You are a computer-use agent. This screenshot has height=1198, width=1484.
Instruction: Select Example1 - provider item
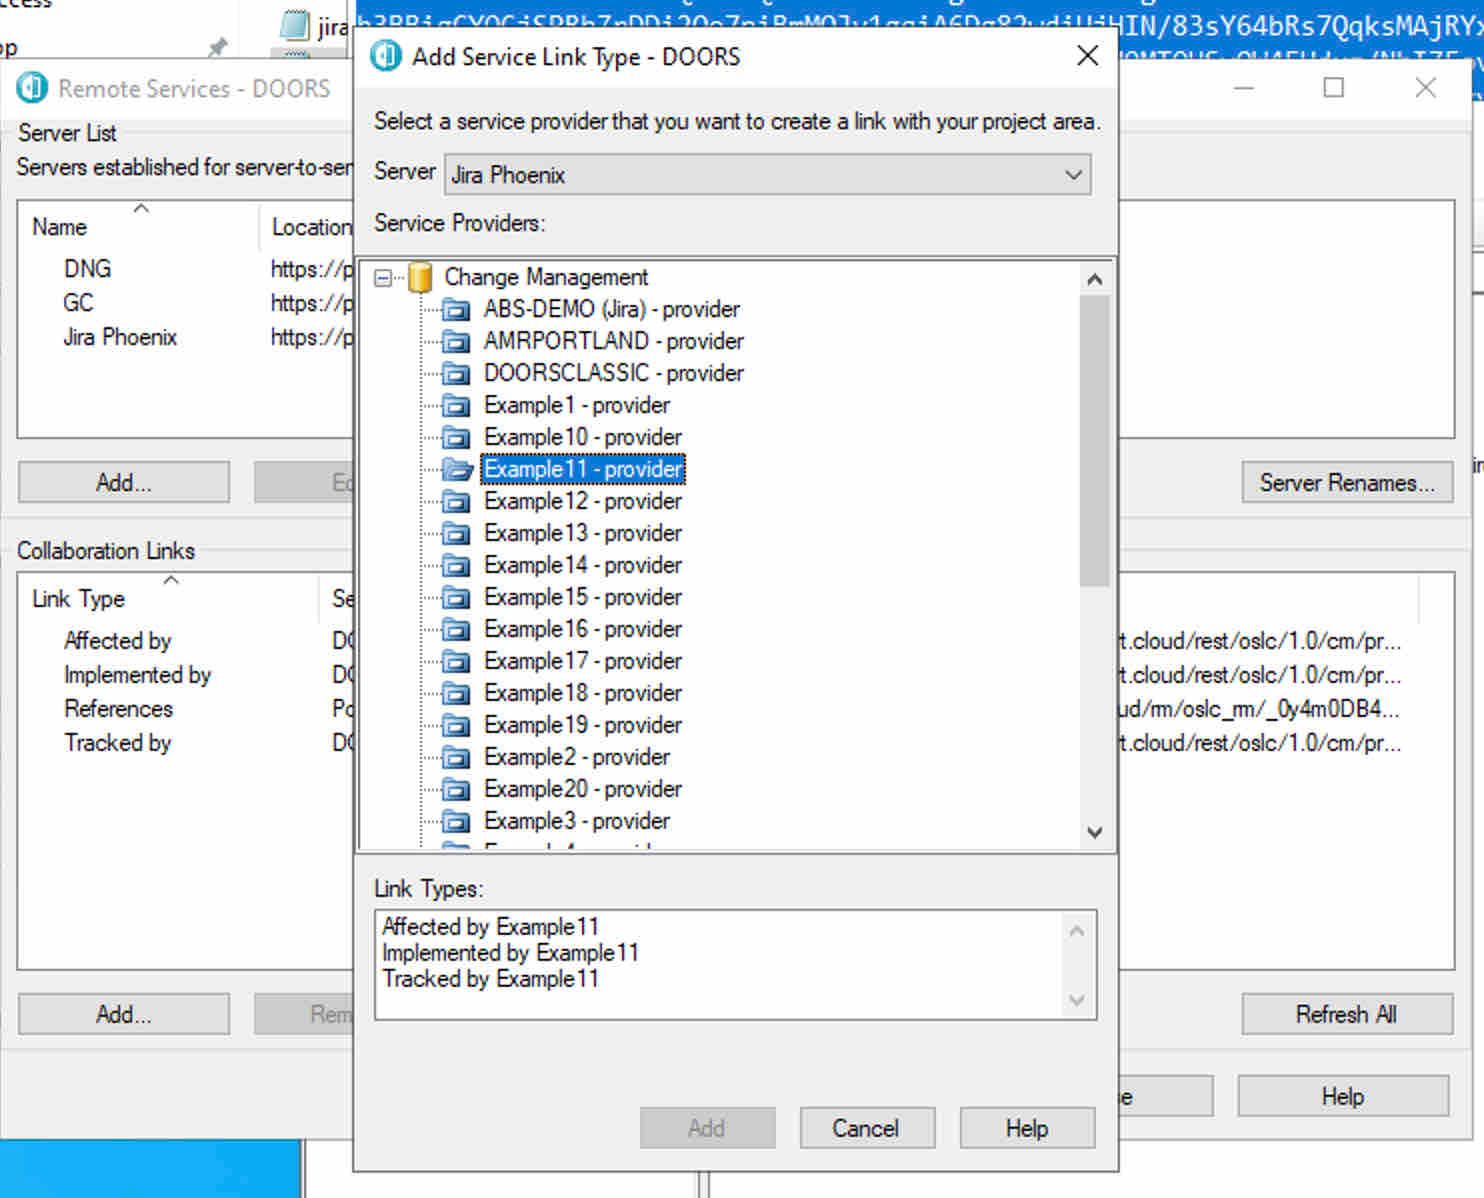[577, 405]
